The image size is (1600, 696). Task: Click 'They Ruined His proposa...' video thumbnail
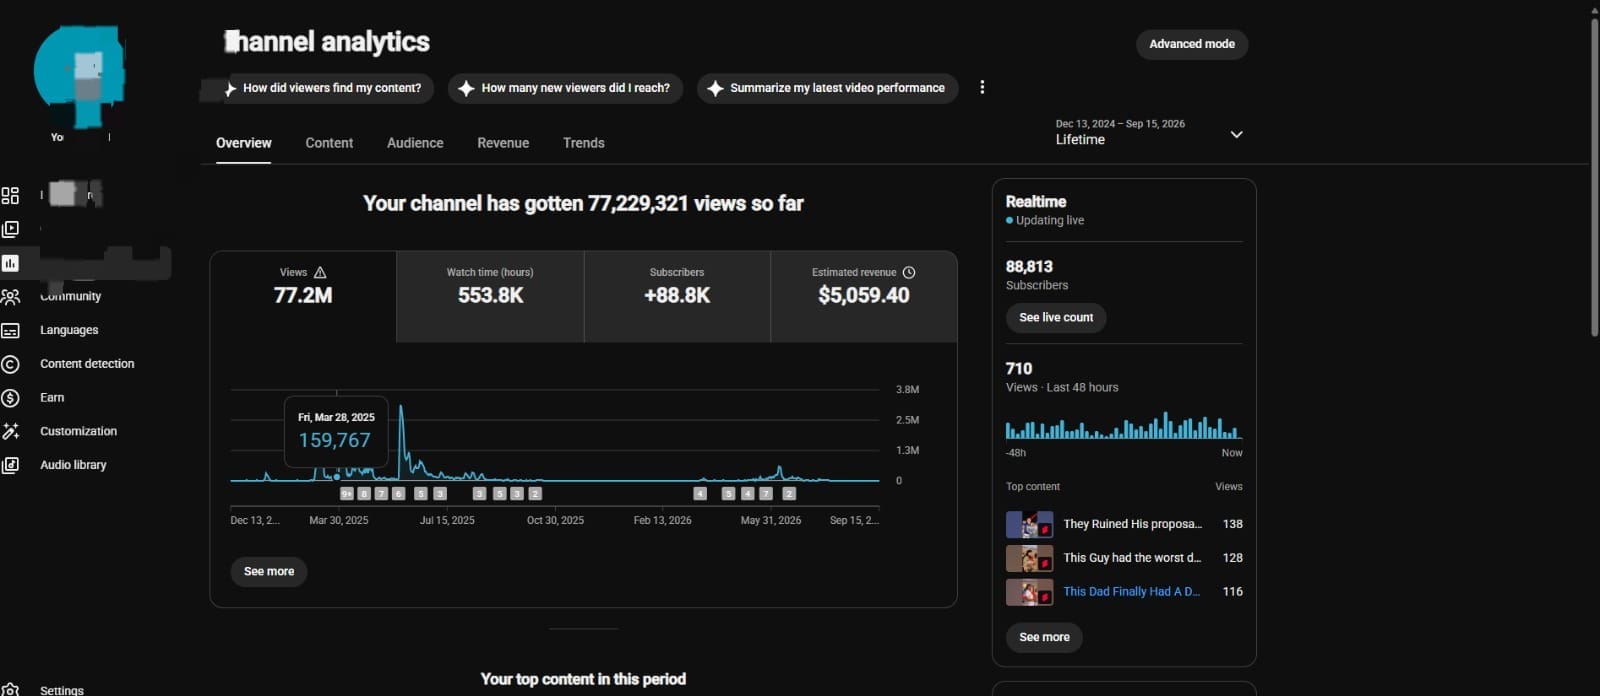pyautogui.click(x=1029, y=524)
